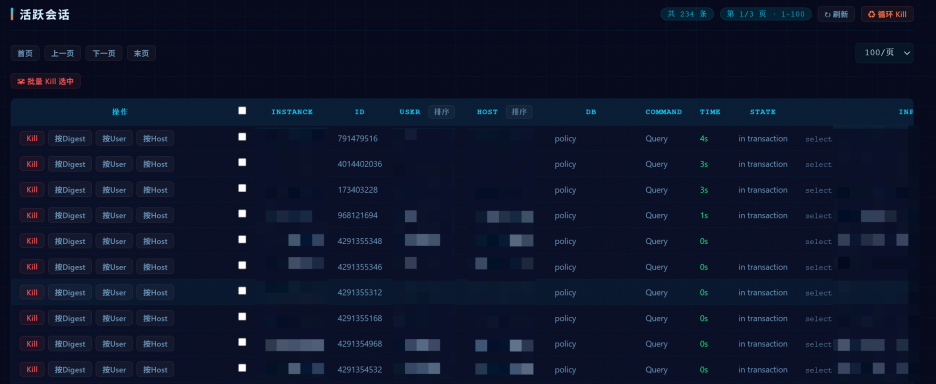Check the box for session 173403228

pos(242,188)
